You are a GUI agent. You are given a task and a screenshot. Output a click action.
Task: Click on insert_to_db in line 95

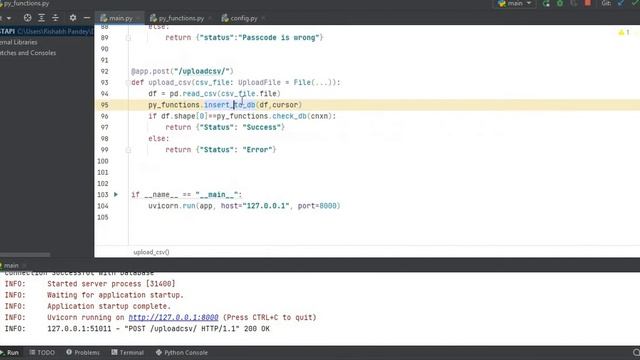pos(230,105)
